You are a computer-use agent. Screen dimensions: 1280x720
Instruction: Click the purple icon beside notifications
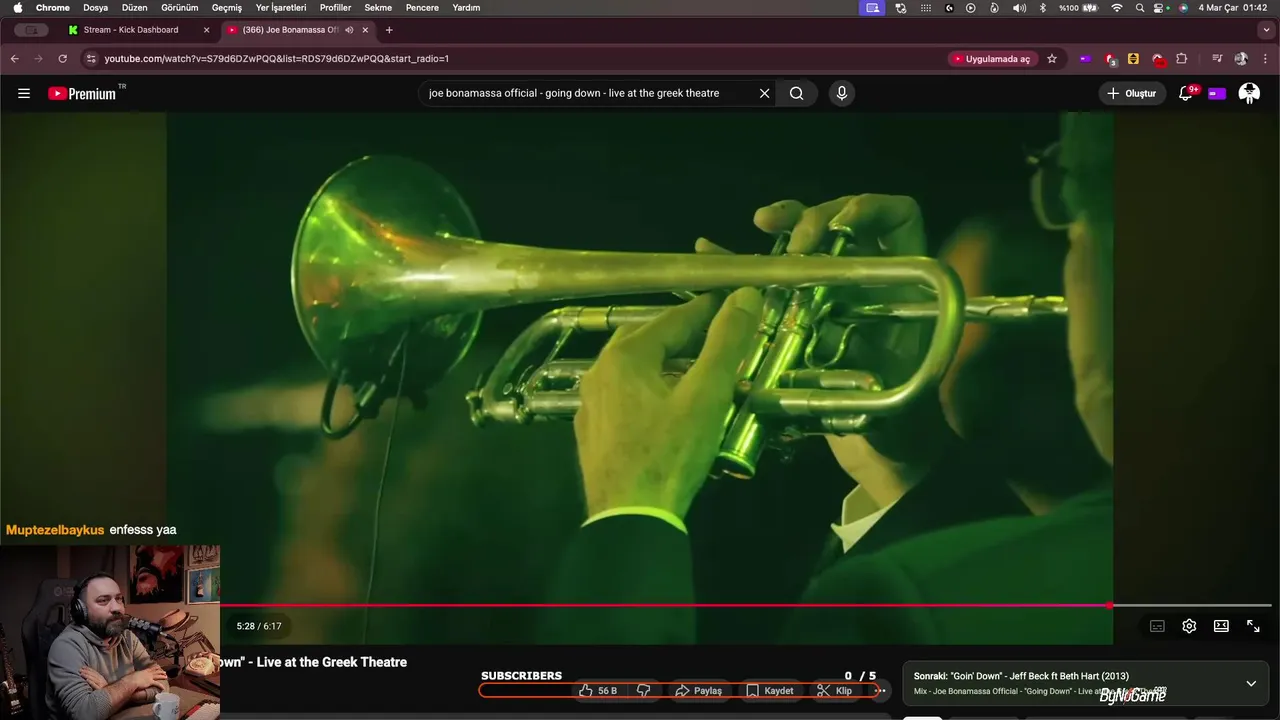pos(1217,93)
